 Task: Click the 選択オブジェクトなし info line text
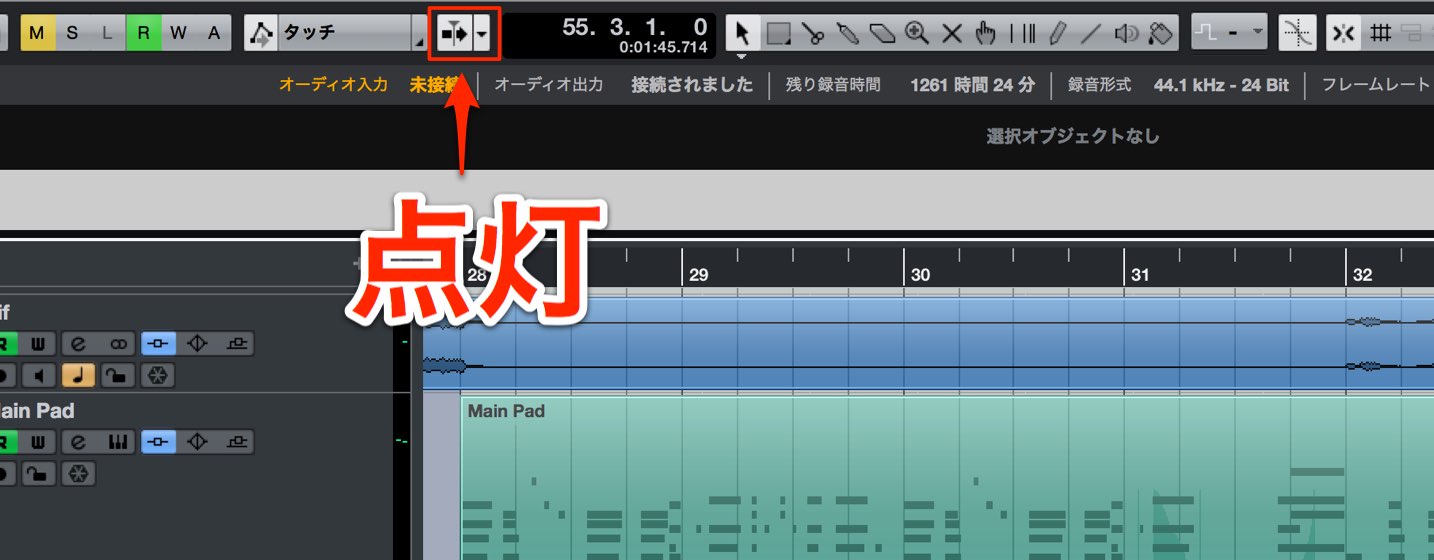tap(1073, 136)
